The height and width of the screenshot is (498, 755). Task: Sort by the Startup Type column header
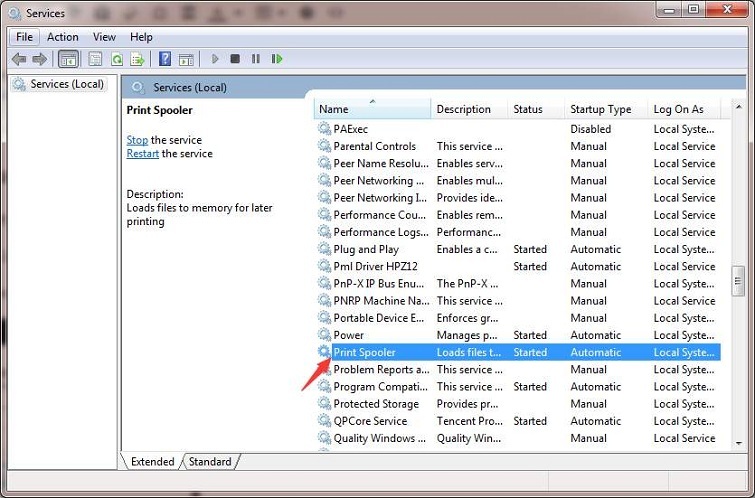(600, 109)
